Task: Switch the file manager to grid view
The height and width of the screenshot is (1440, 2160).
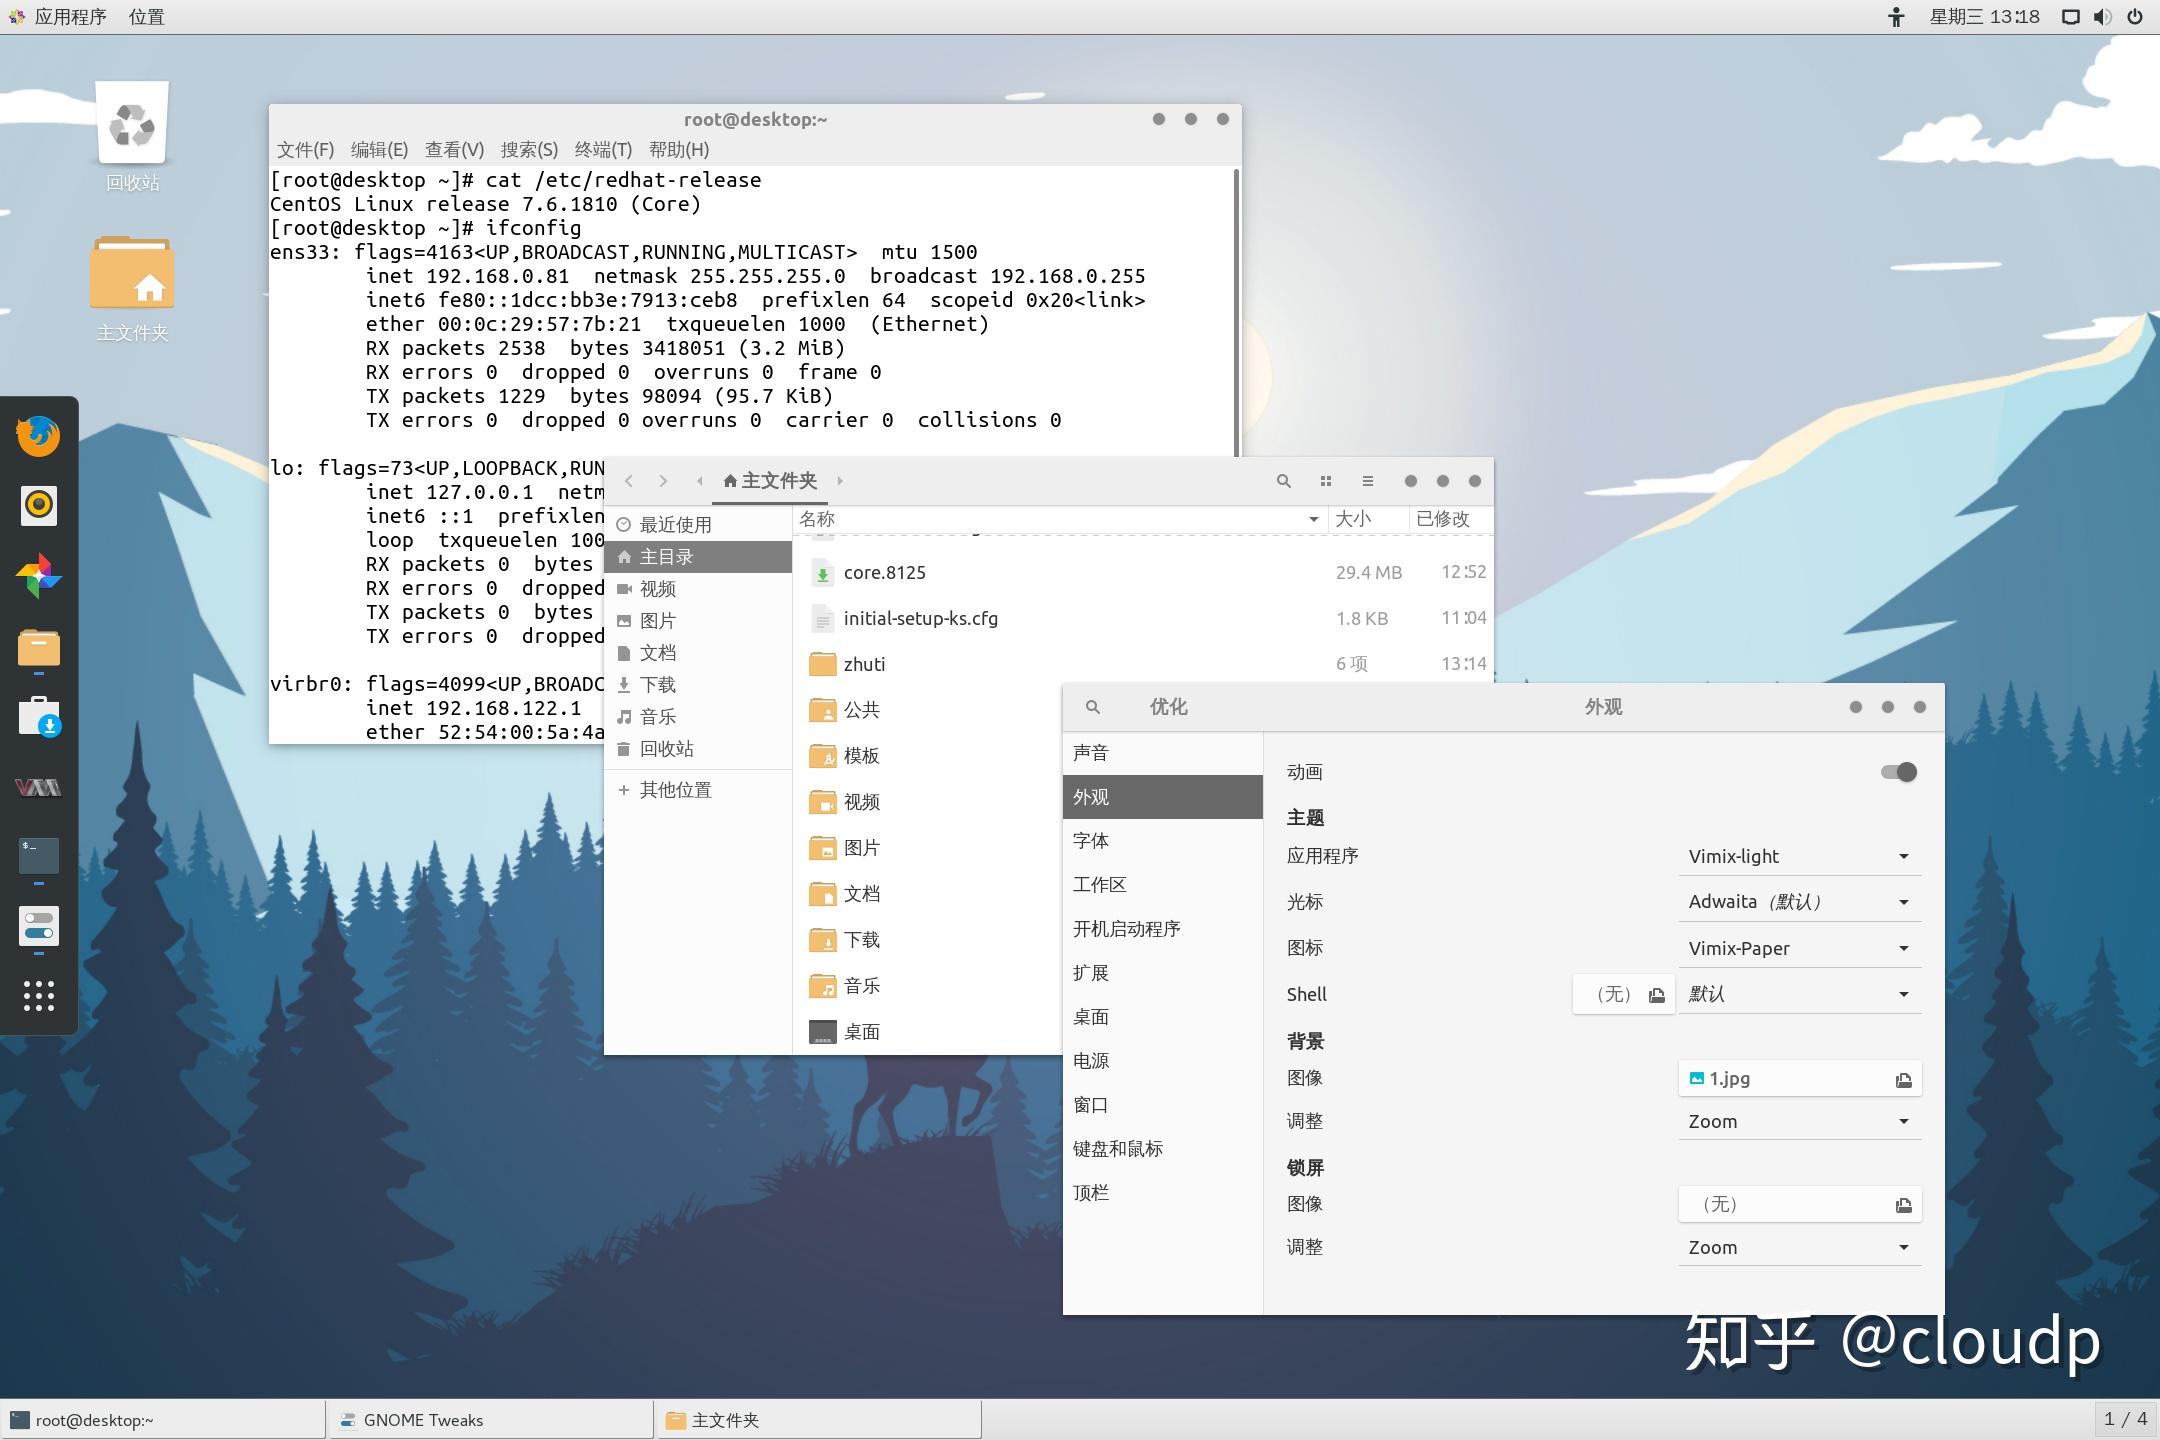Action: click(1327, 481)
